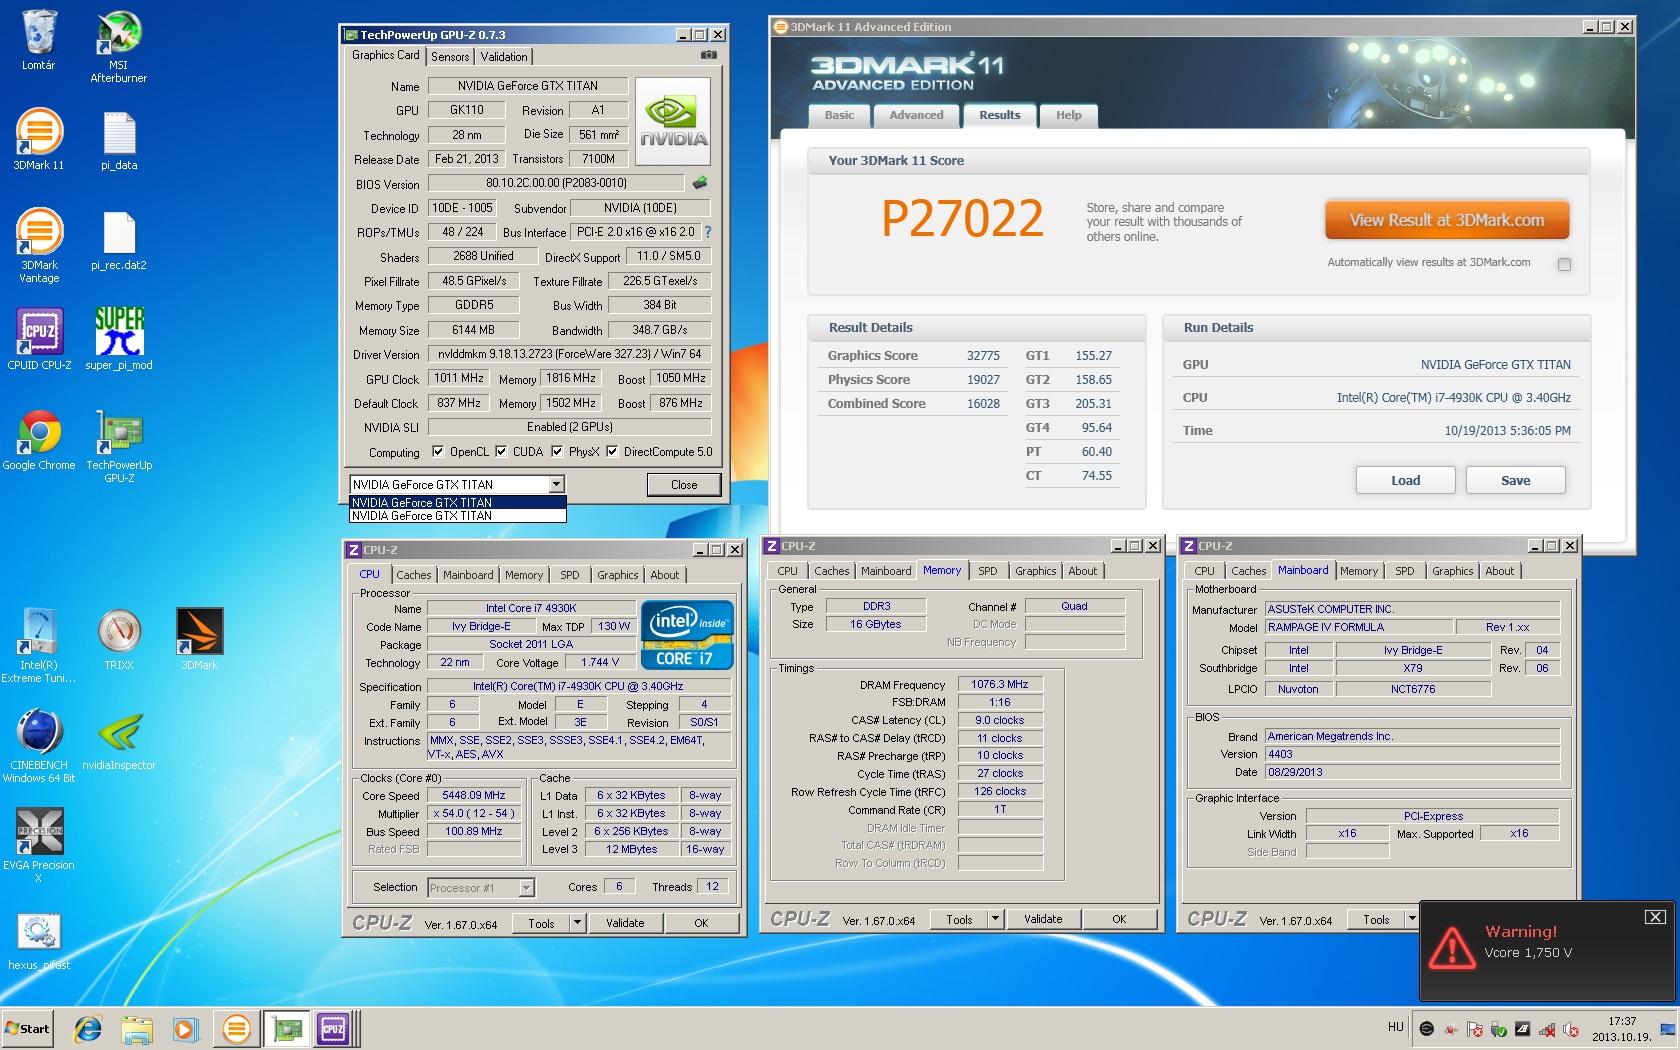
Task: Expand Tools arrow in CPU-Z window showing memory Timings
Action: coord(995,919)
